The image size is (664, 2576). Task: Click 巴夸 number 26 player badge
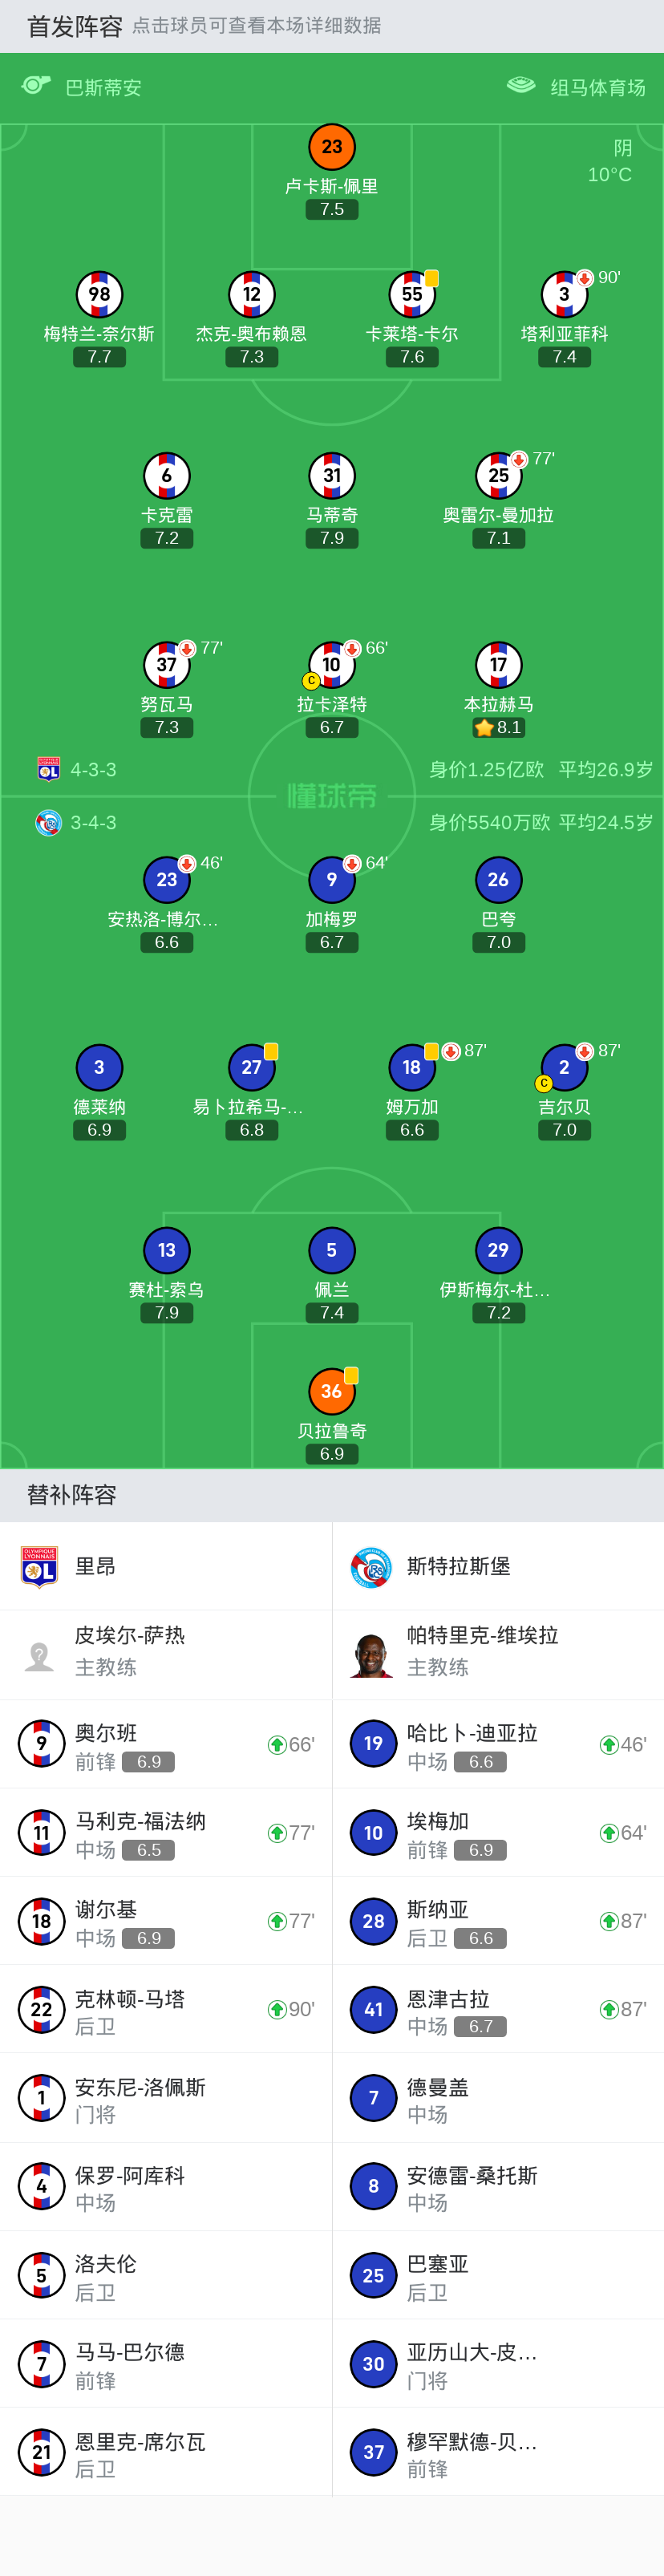tap(498, 880)
